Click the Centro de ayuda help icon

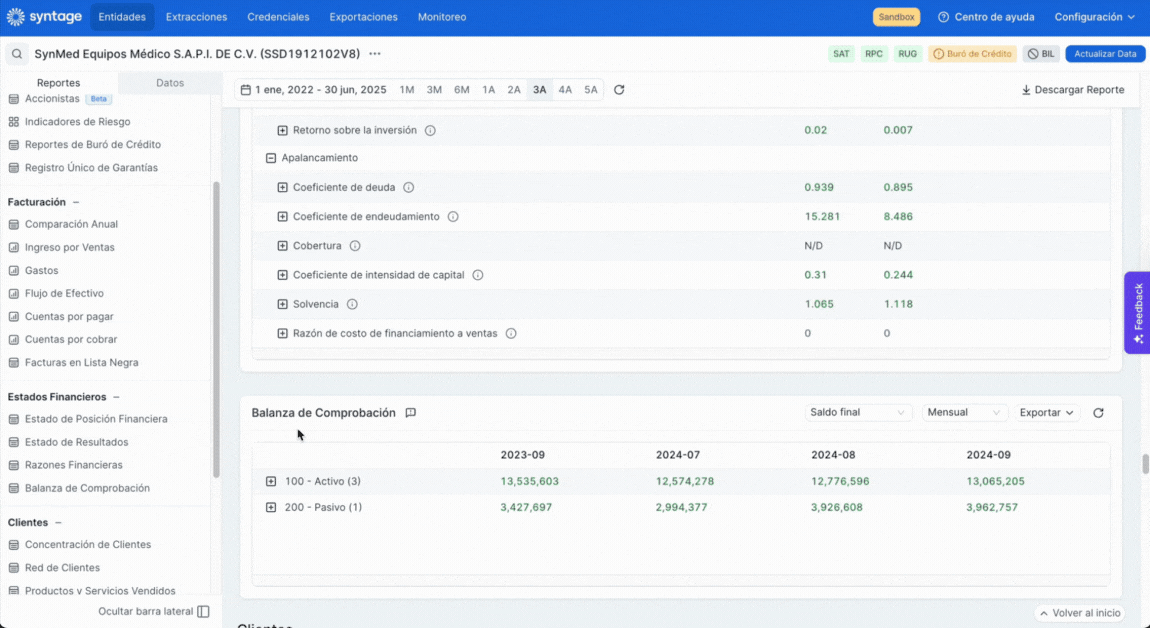(x=944, y=17)
